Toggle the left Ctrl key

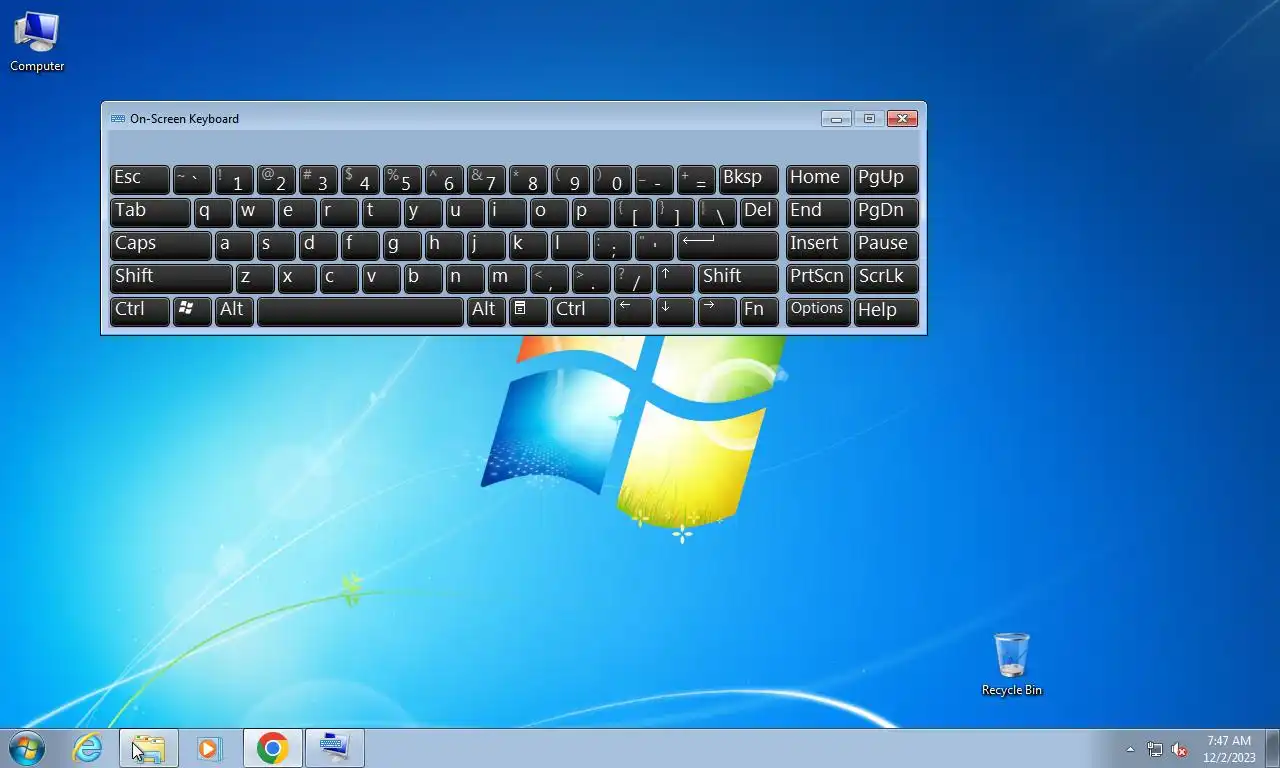[x=139, y=311]
